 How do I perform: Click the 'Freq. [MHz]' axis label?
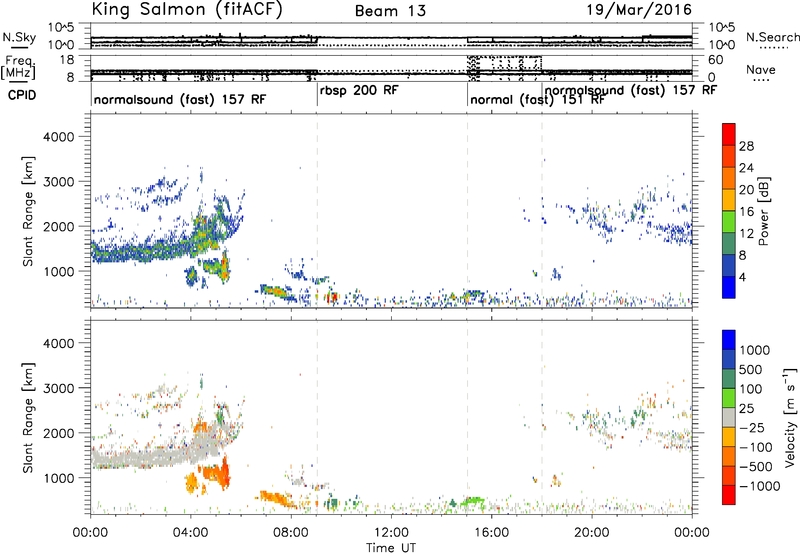18,67
